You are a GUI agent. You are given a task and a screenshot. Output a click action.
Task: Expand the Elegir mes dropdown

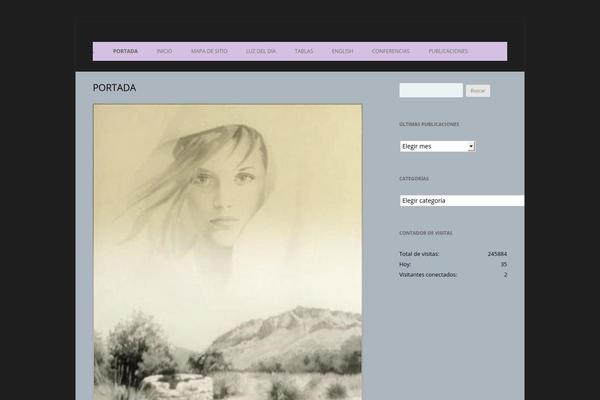(437, 146)
